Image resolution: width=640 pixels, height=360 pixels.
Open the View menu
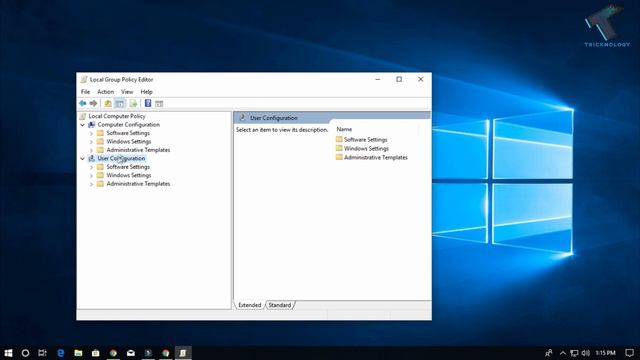tap(127, 92)
